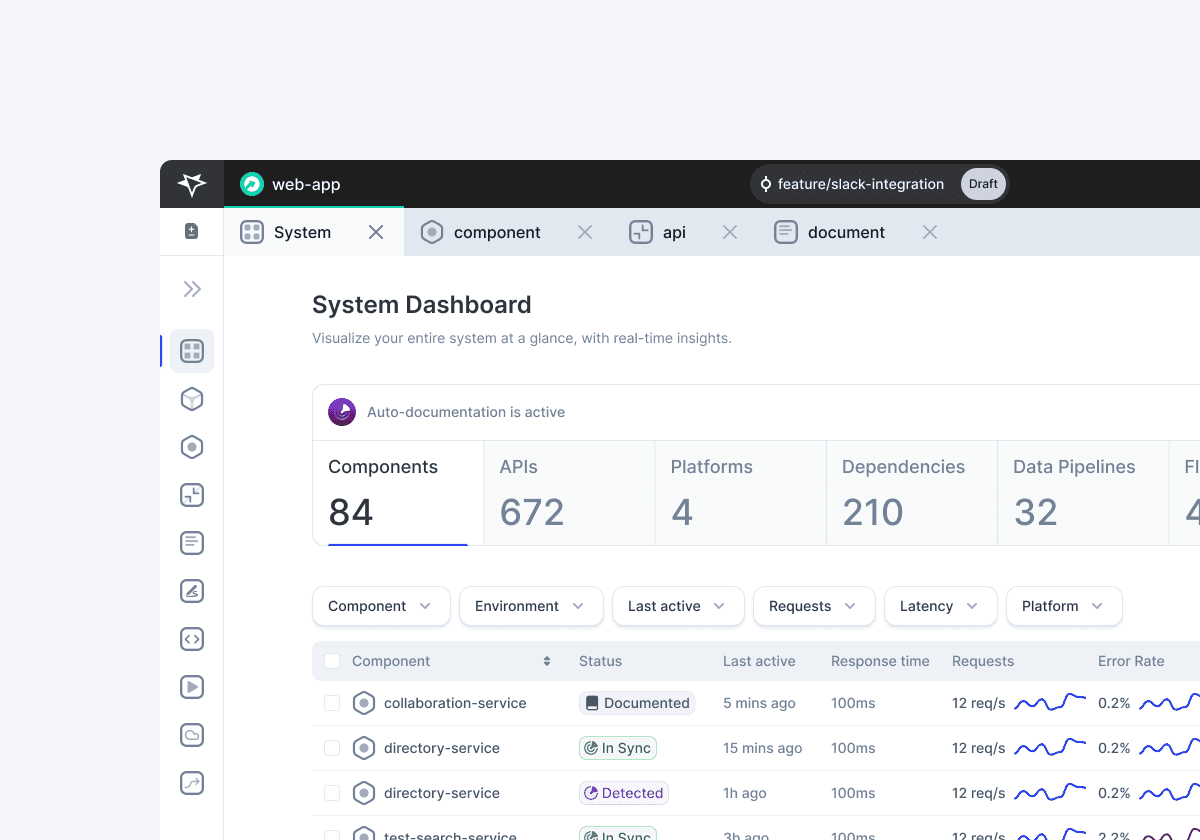Open the Latency filter dropdown
1200x840 pixels.
[941, 606]
